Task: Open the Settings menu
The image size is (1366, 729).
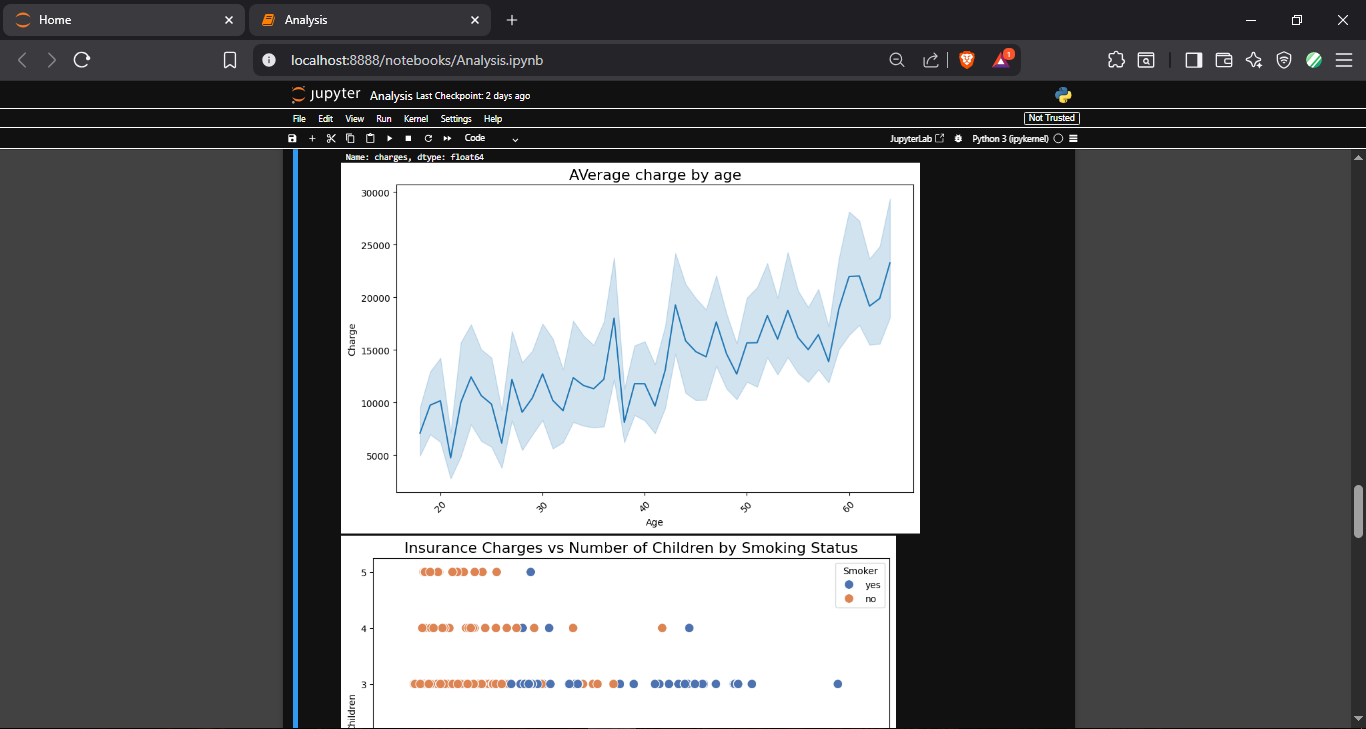Action: pos(456,118)
